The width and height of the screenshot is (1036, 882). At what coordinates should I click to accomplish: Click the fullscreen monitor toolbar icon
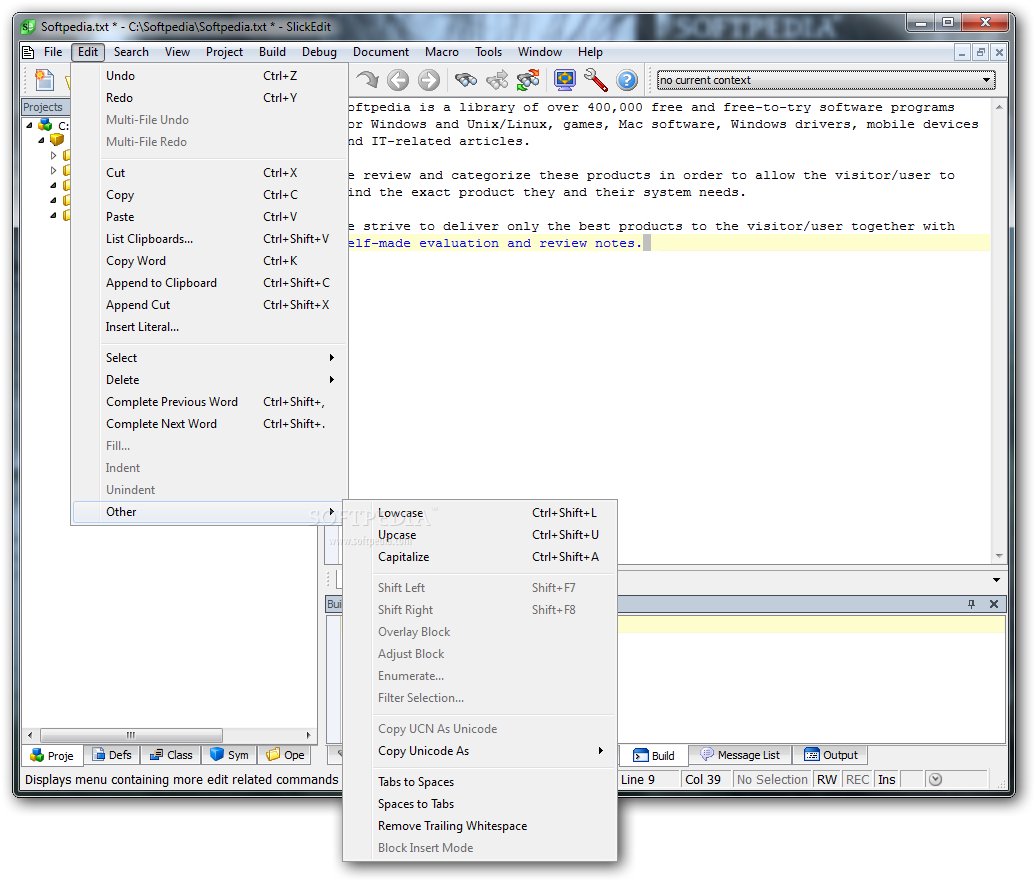(x=565, y=80)
